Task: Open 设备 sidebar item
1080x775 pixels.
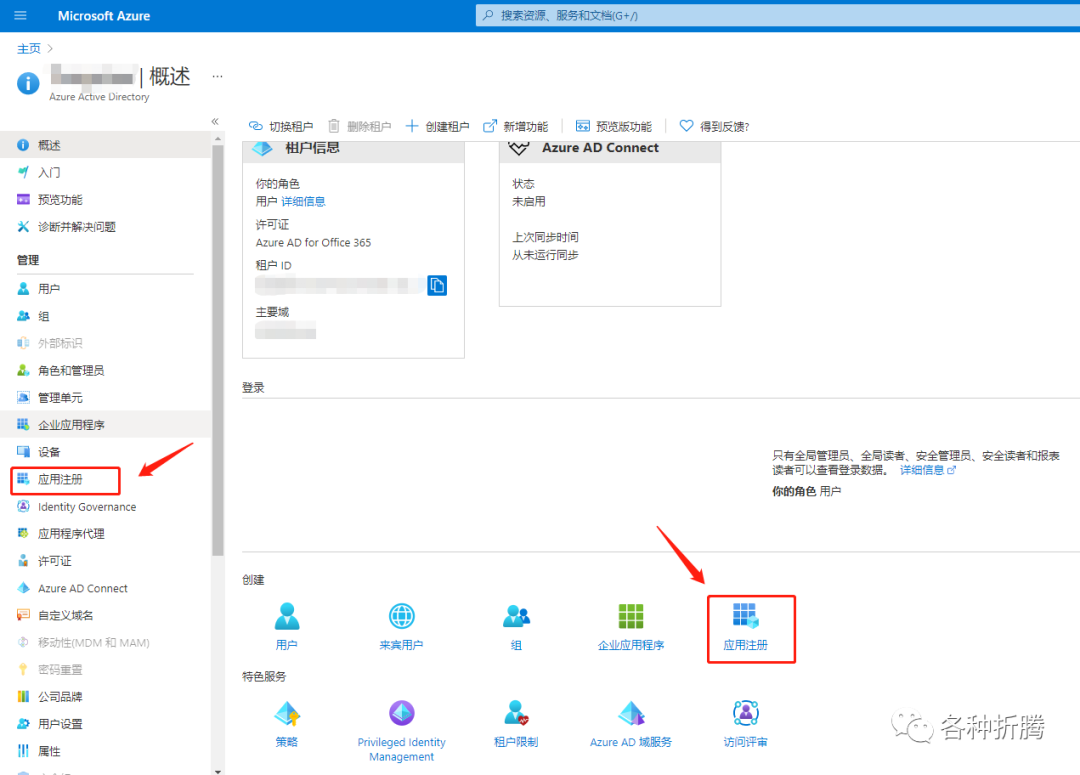Action: pyautogui.click(x=105, y=452)
